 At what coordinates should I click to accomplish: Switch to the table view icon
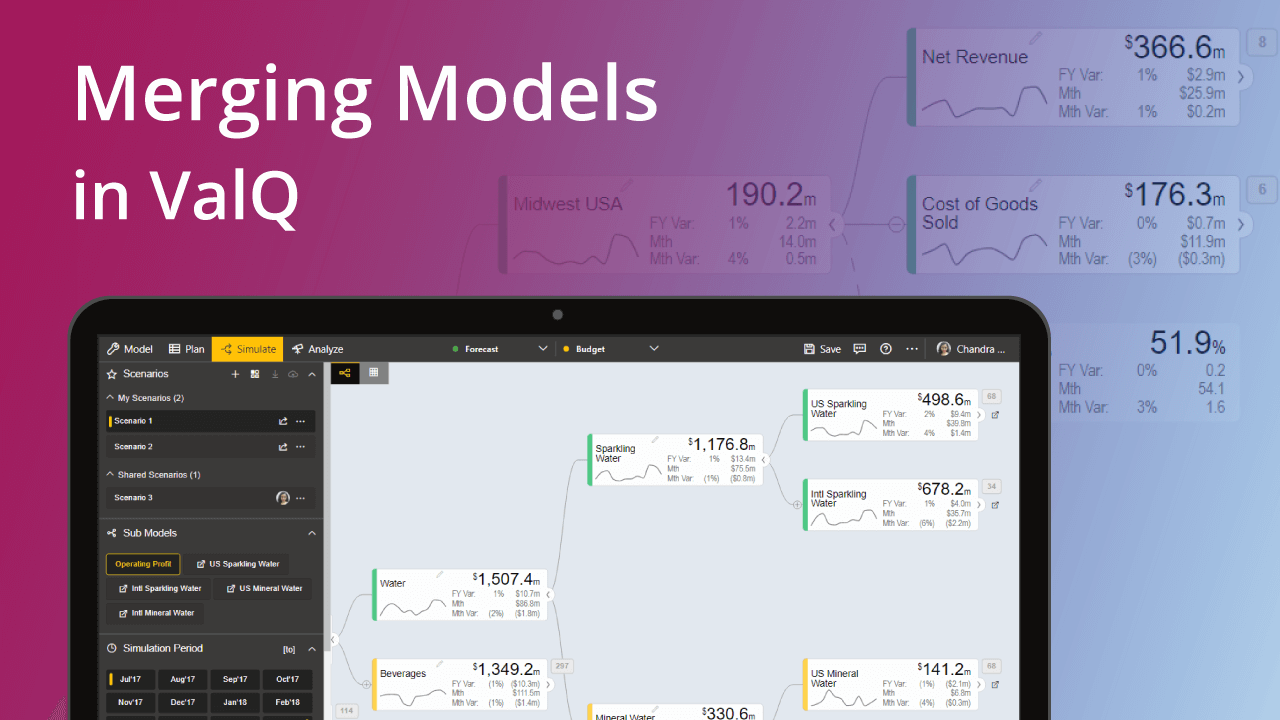point(374,373)
